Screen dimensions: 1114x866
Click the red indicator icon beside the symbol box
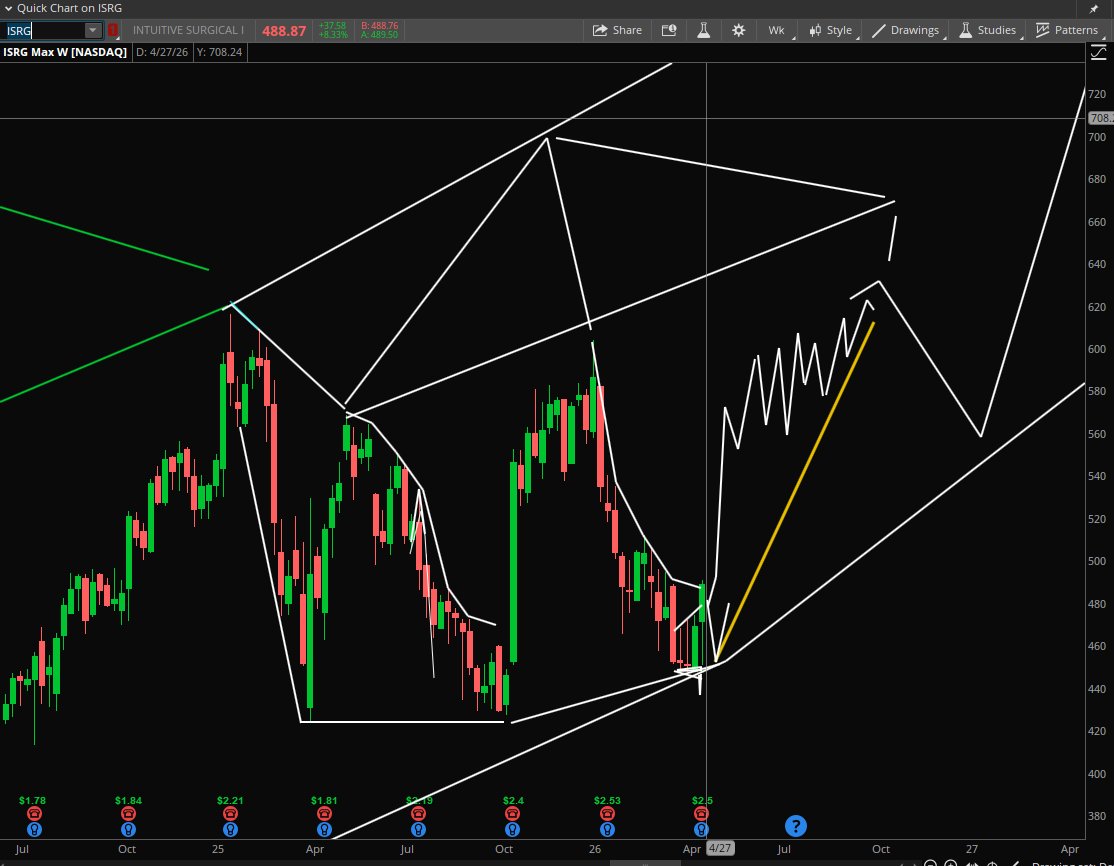click(113, 31)
